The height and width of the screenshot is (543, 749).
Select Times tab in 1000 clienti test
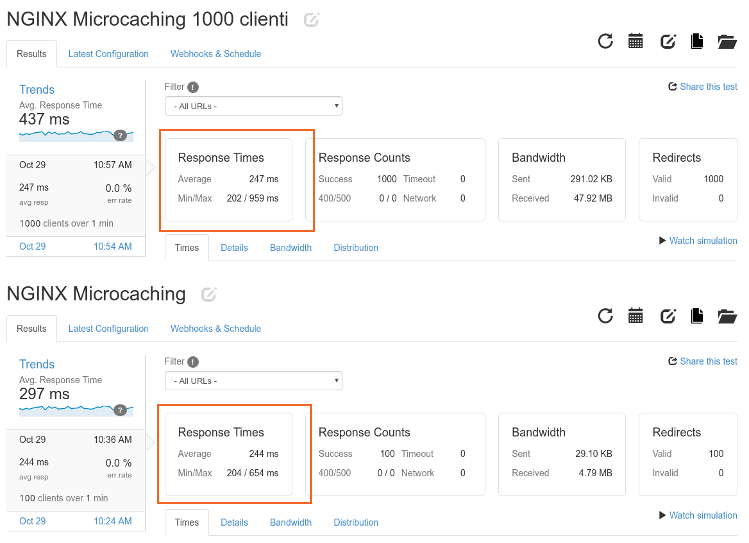point(187,248)
